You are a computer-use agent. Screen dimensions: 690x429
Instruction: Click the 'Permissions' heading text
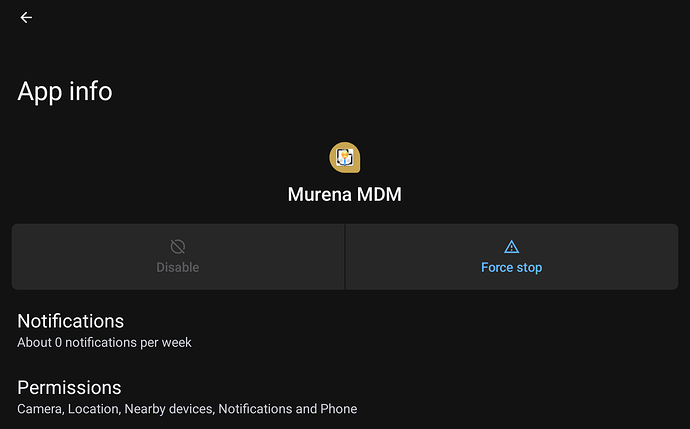pyautogui.click(x=69, y=388)
